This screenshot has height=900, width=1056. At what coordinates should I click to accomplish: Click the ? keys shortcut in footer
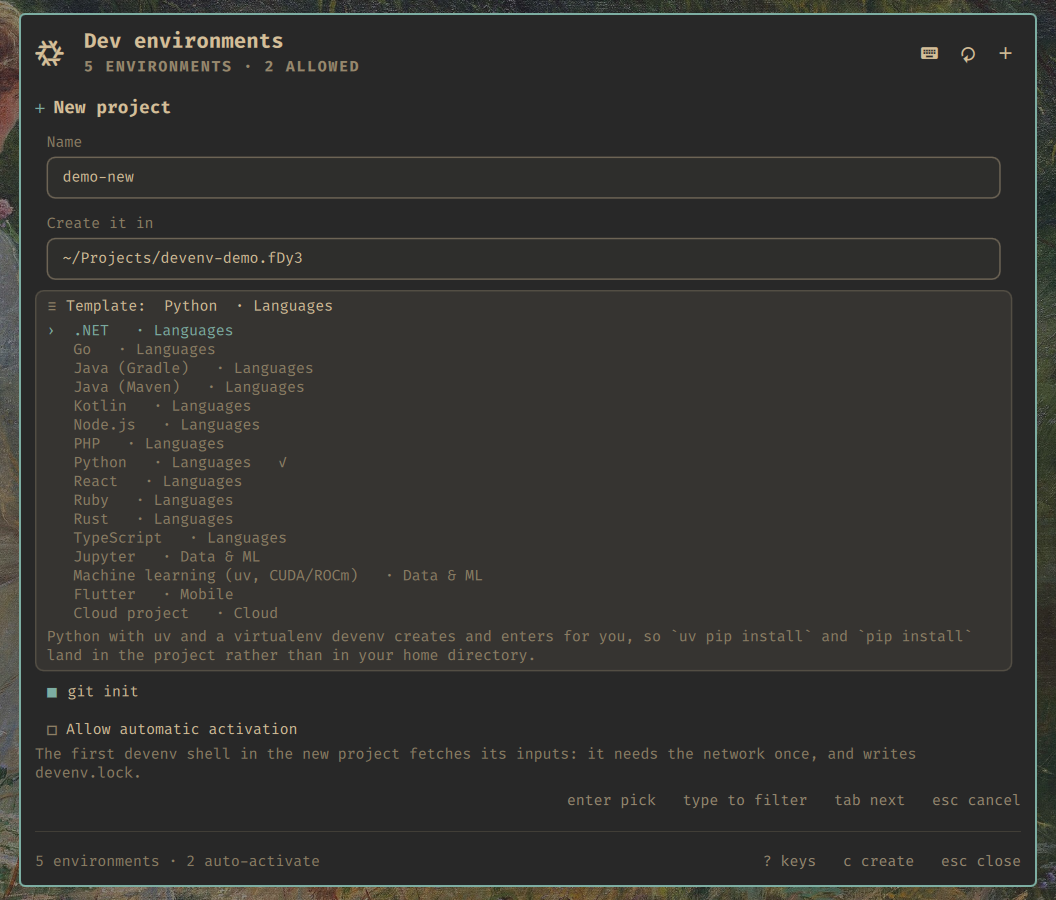789,862
